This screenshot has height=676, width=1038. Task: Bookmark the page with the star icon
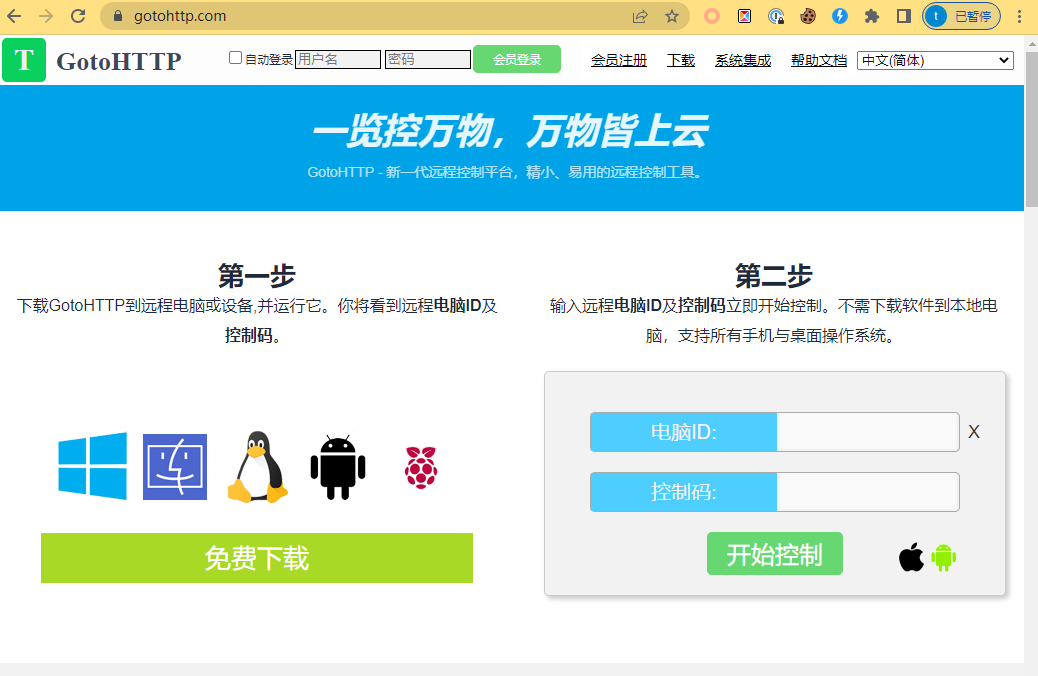coord(672,17)
